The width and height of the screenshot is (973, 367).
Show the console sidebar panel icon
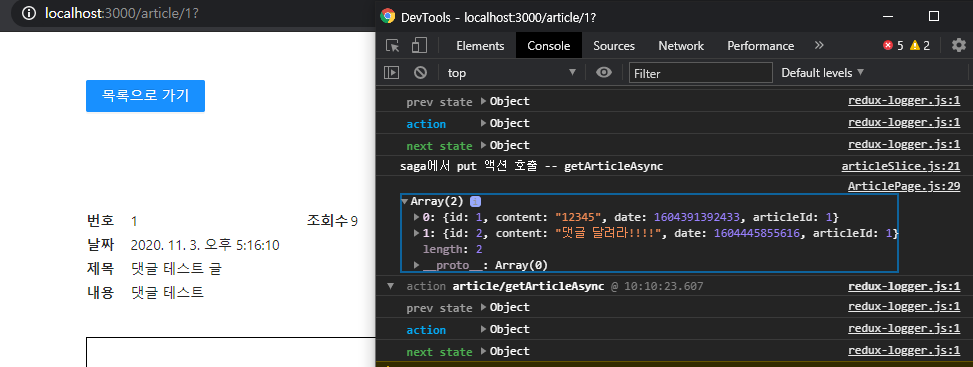[x=392, y=73]
